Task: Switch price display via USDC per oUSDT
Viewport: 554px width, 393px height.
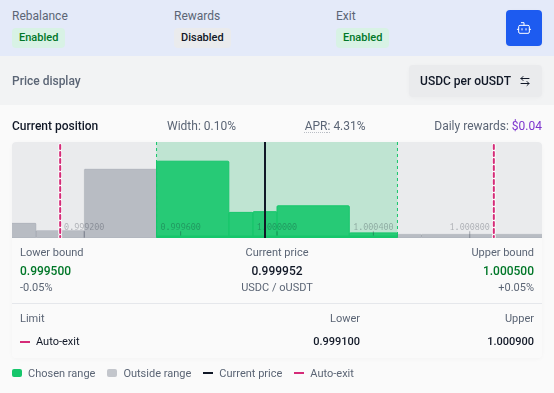Action: [x=475, y=81]
